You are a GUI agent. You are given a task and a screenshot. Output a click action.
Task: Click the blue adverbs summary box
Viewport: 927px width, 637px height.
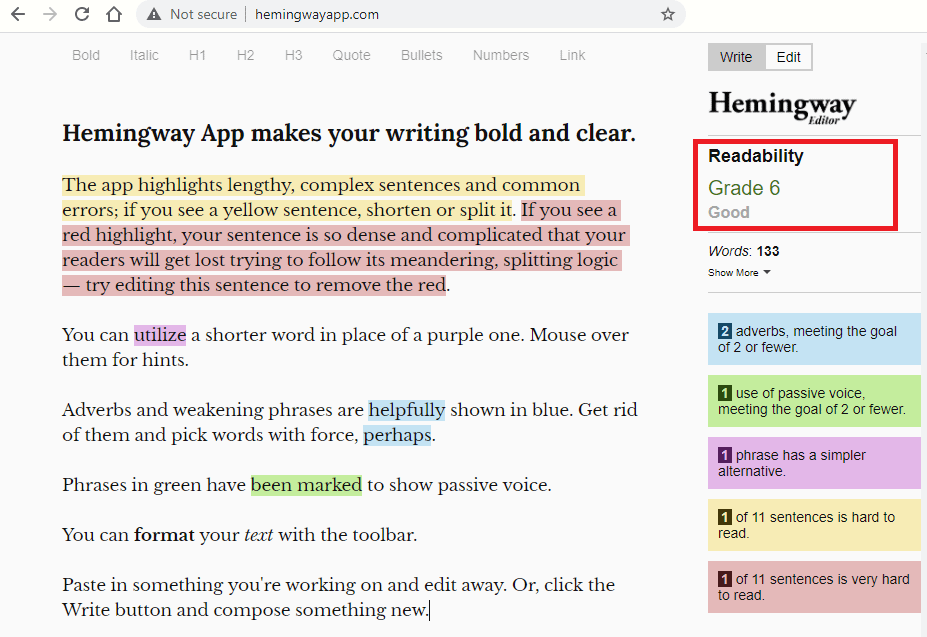tap(814, 339)
